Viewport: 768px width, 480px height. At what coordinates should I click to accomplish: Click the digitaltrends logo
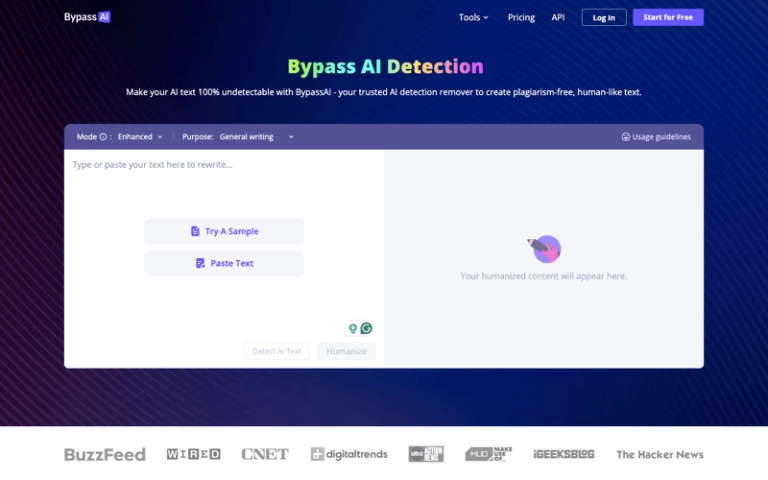pos(349,454)
